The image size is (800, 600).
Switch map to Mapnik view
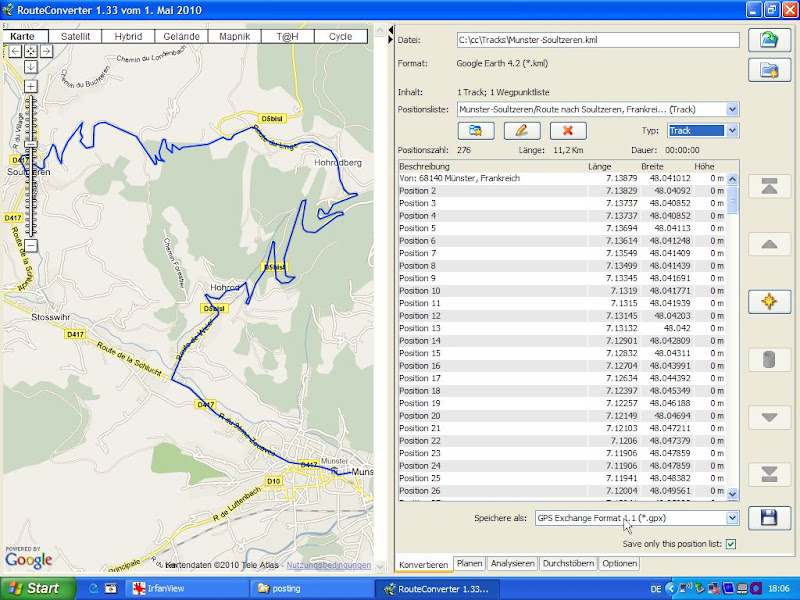coord(235,36)
